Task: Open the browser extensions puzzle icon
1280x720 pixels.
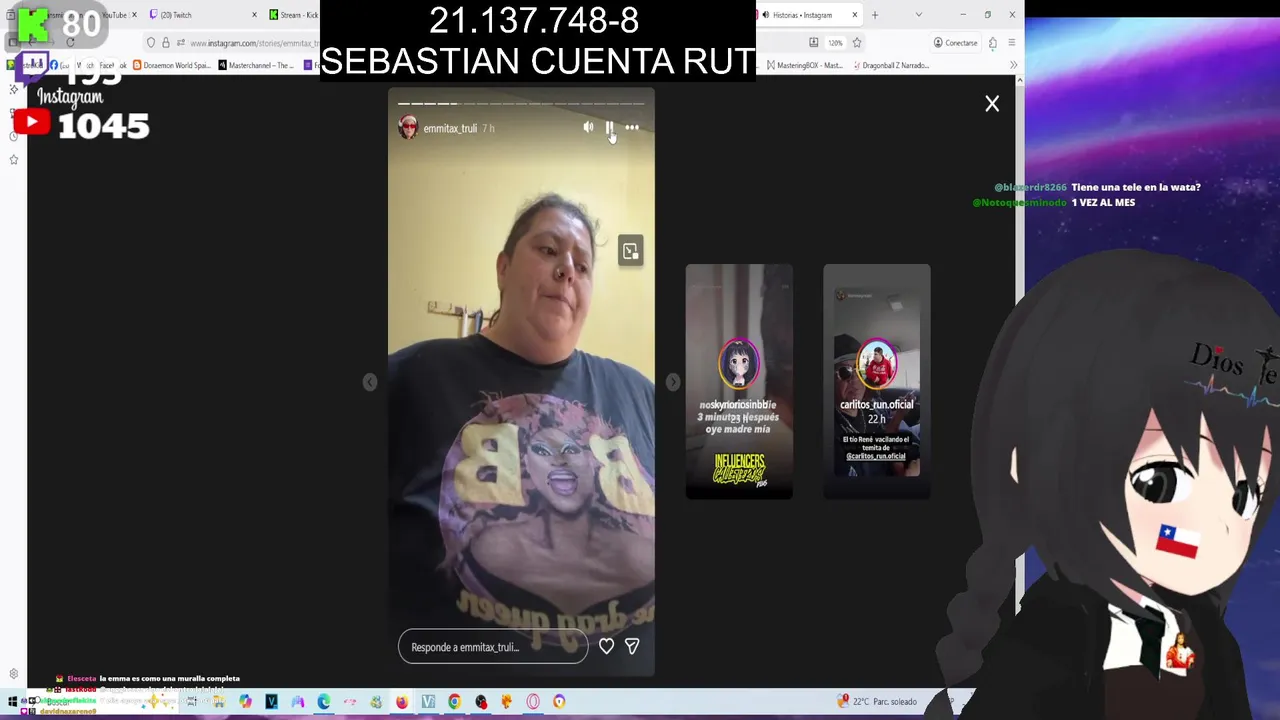Action: point(993,43)
